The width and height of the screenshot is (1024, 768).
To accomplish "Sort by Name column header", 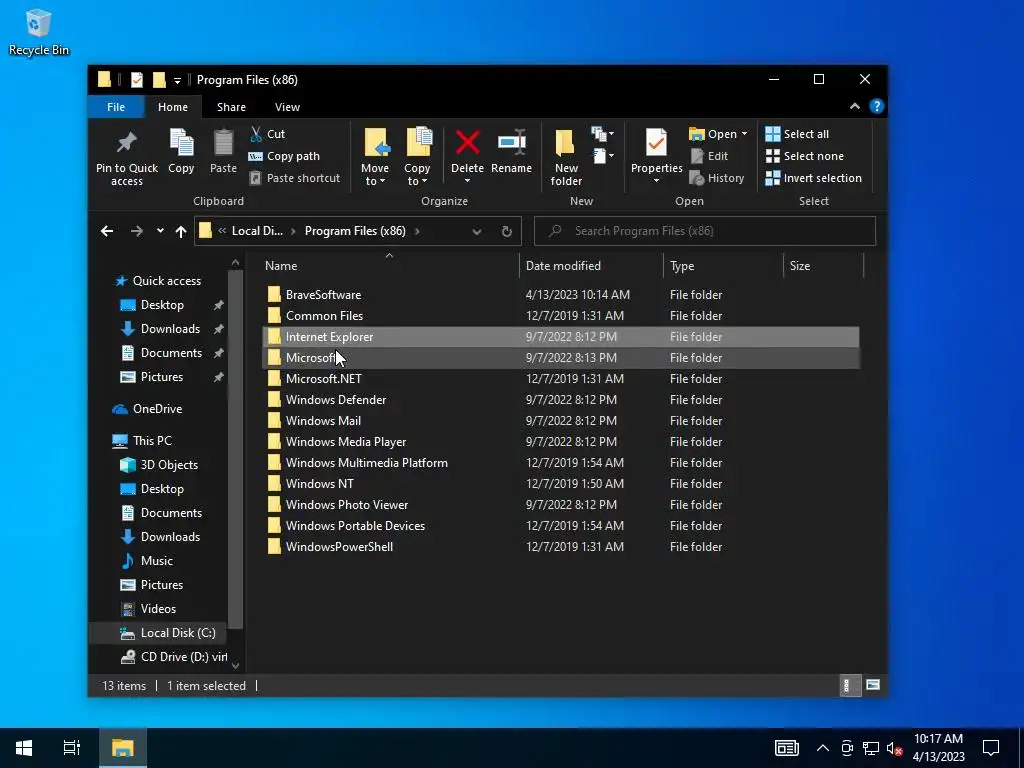I will [390, 266].
